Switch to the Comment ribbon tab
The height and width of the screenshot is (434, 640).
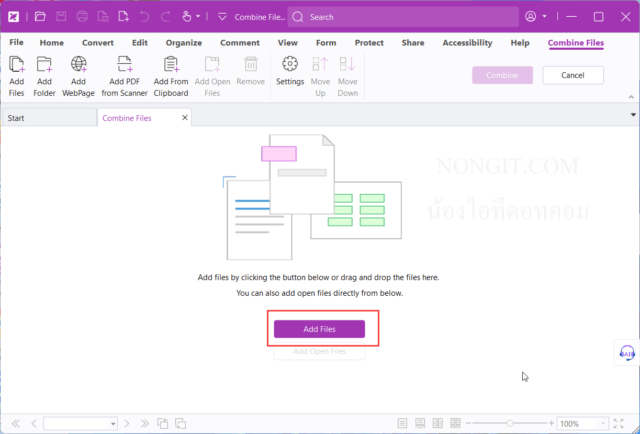240,42
